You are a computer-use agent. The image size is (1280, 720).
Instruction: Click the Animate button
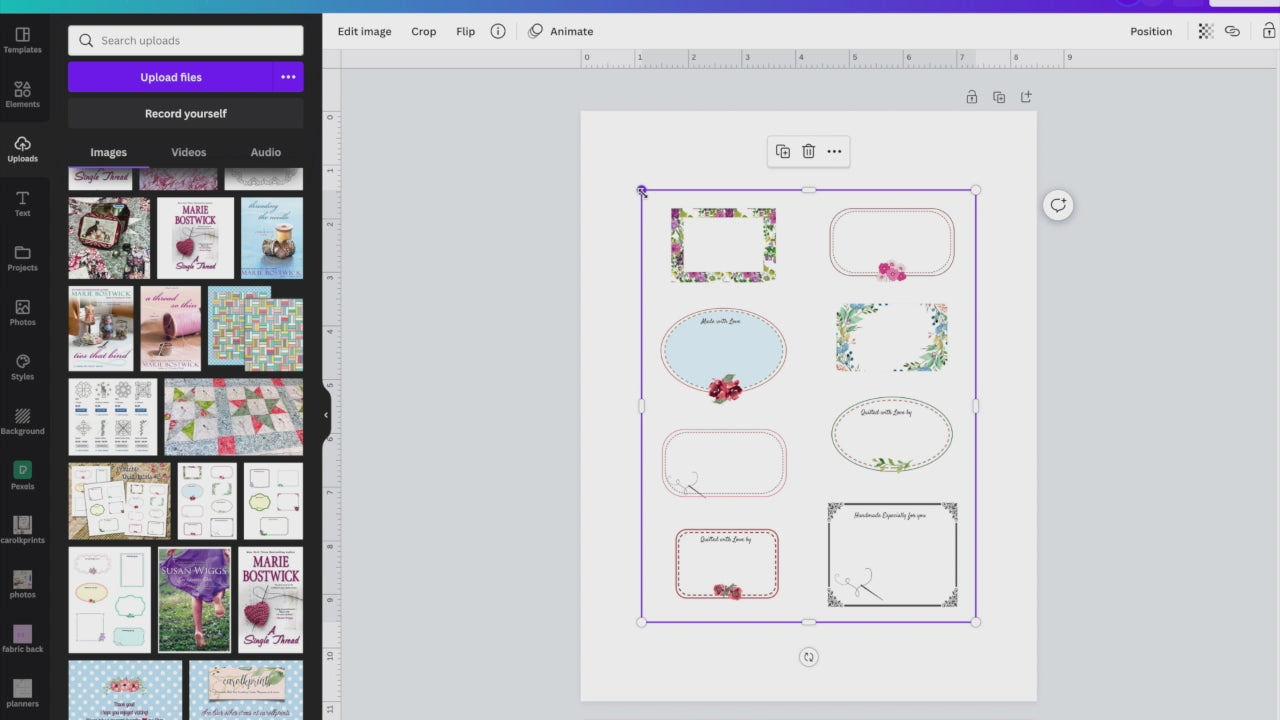[x=561, y=31]
